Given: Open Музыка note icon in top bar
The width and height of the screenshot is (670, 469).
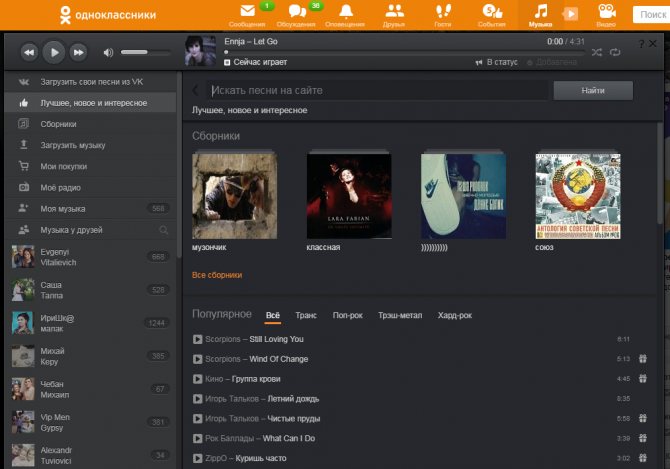Looking at the screenshot, I should (x=541, y=11).
